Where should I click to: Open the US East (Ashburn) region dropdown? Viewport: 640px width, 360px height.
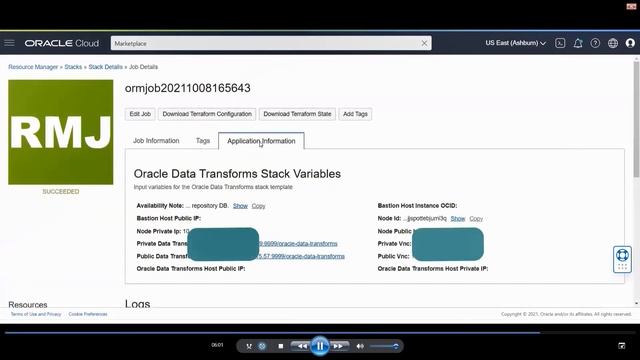pos(516,43)
